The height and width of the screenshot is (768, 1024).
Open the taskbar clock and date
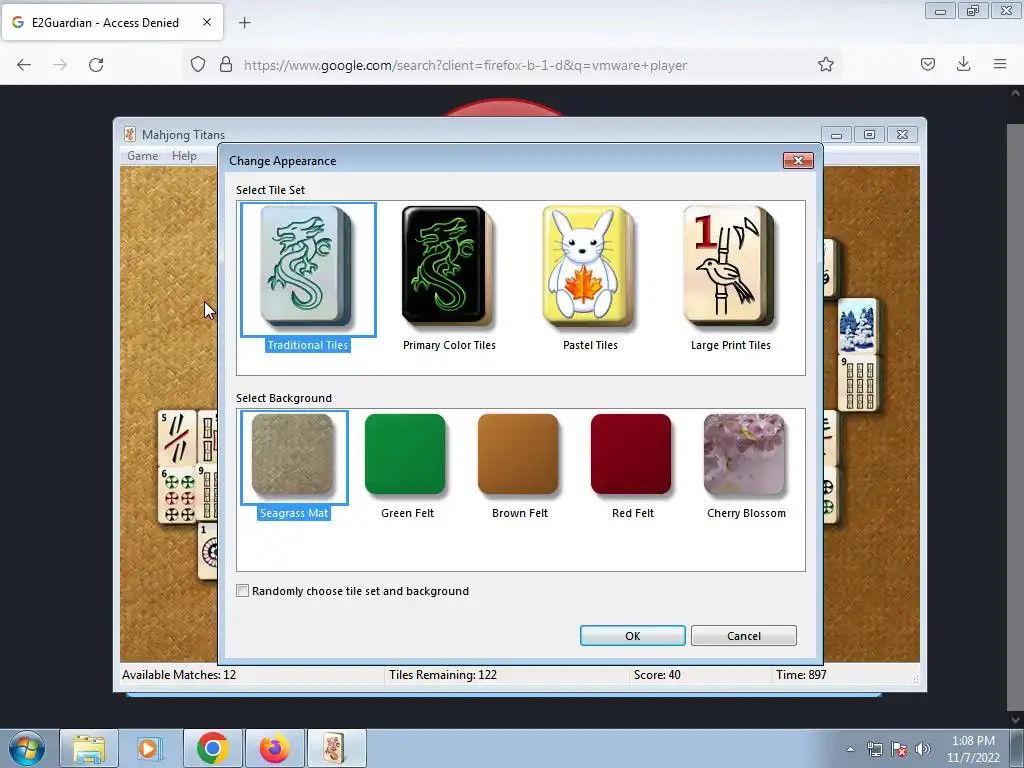(x=973, y=749)
